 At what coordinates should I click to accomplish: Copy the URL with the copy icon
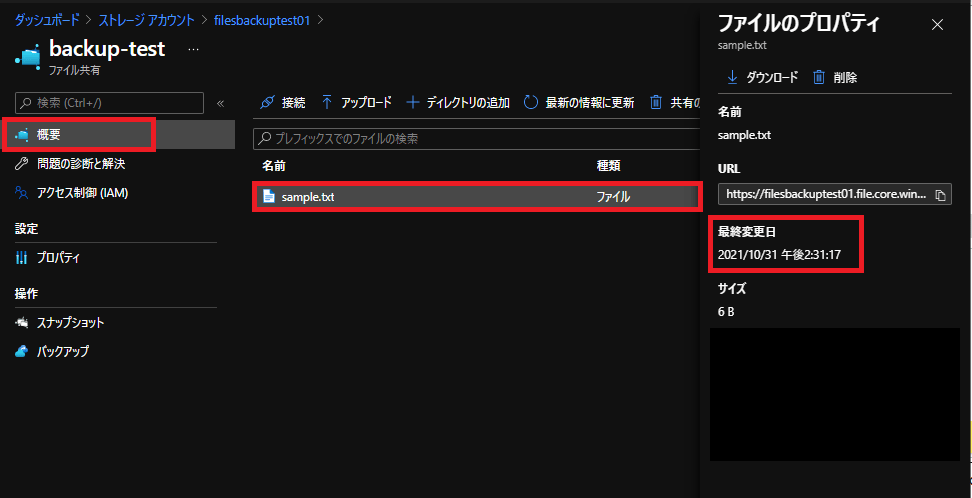(940, 195)
